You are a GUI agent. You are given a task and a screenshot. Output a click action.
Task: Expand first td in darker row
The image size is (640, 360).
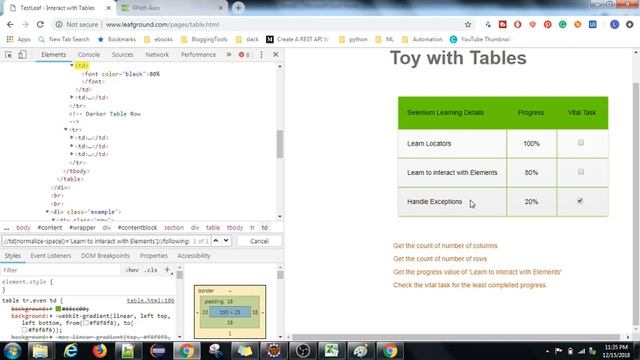(72, 138)
